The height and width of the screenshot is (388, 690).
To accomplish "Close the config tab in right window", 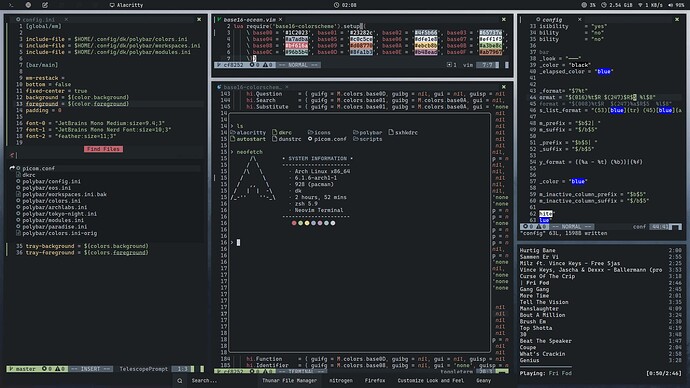I will tap(580, 19).
